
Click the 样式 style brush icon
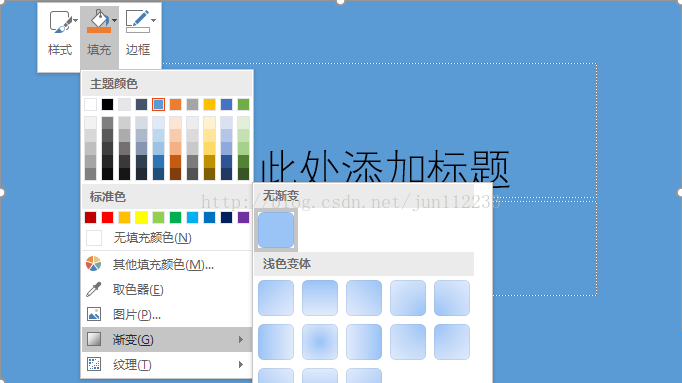60,22
